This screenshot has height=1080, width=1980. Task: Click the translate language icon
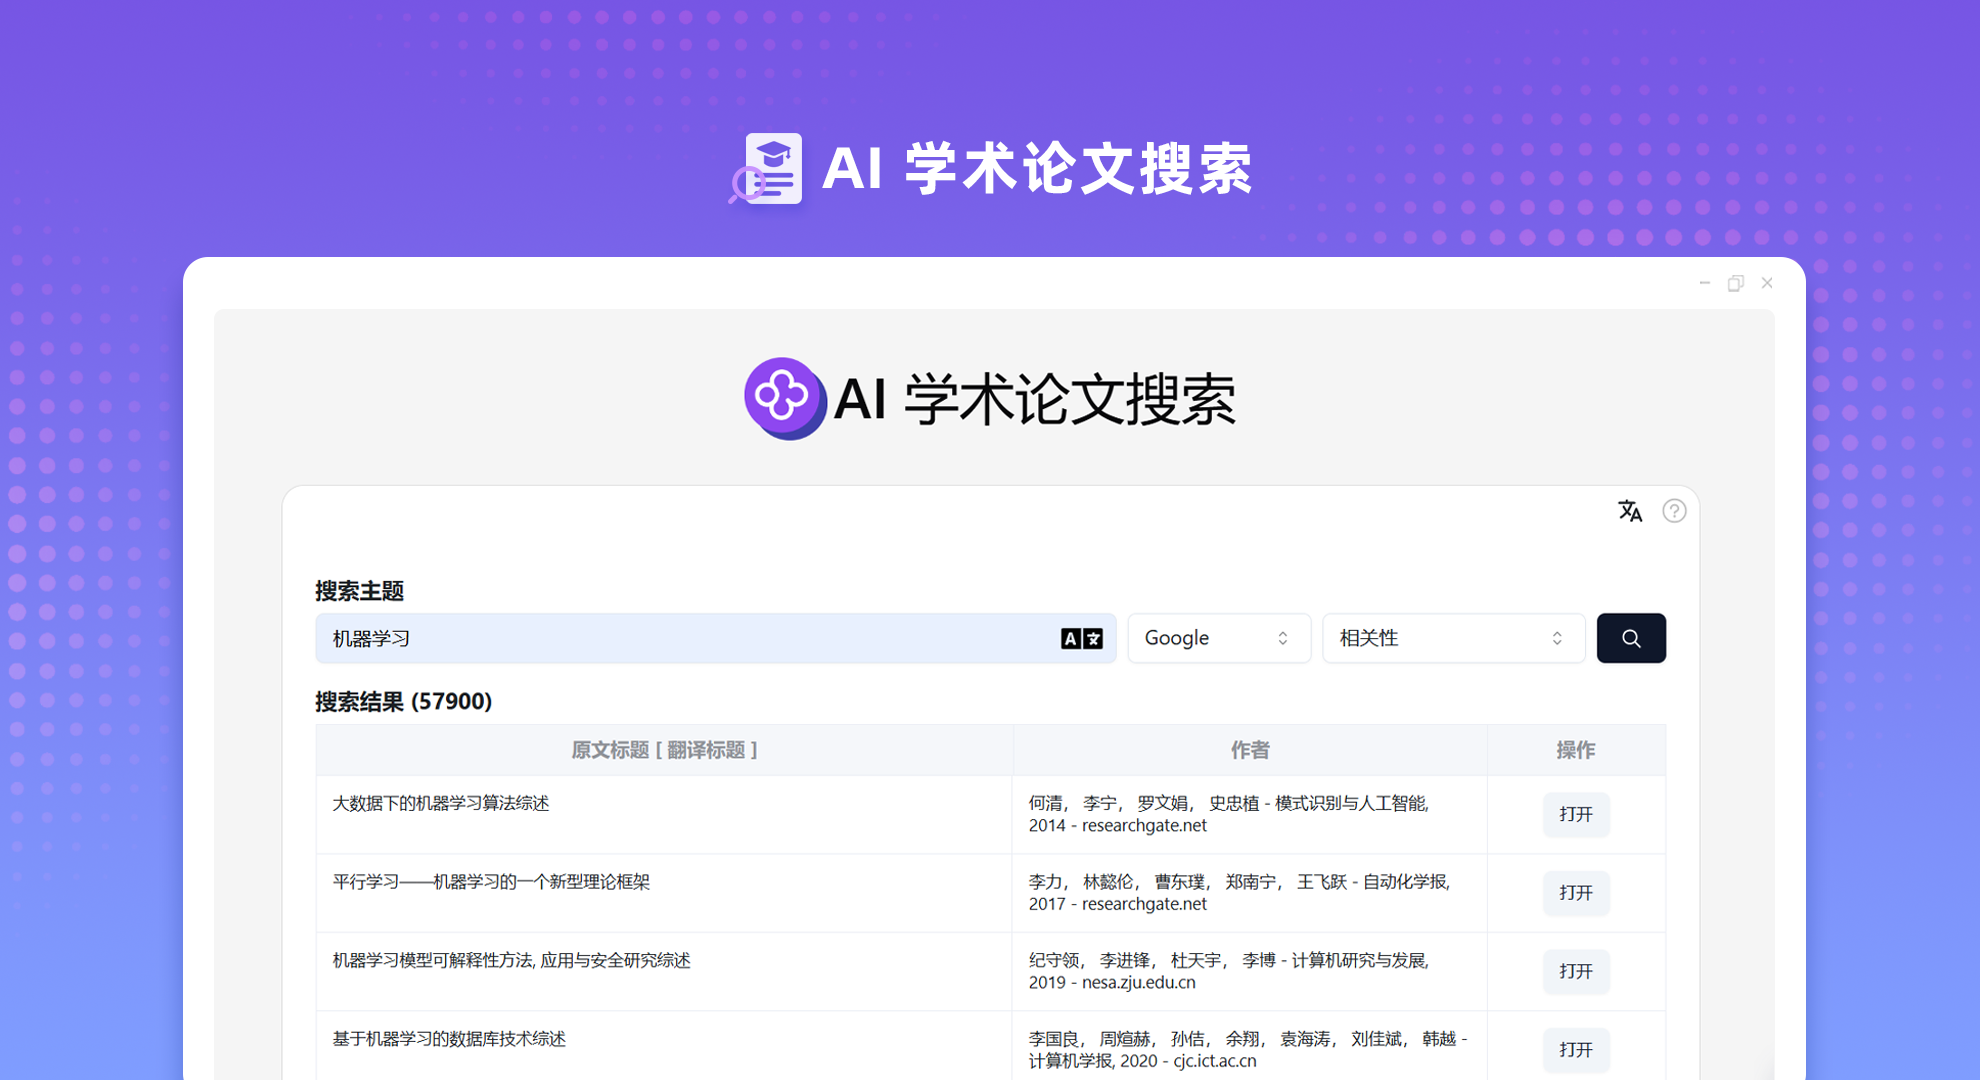[x=1630, y=511]
